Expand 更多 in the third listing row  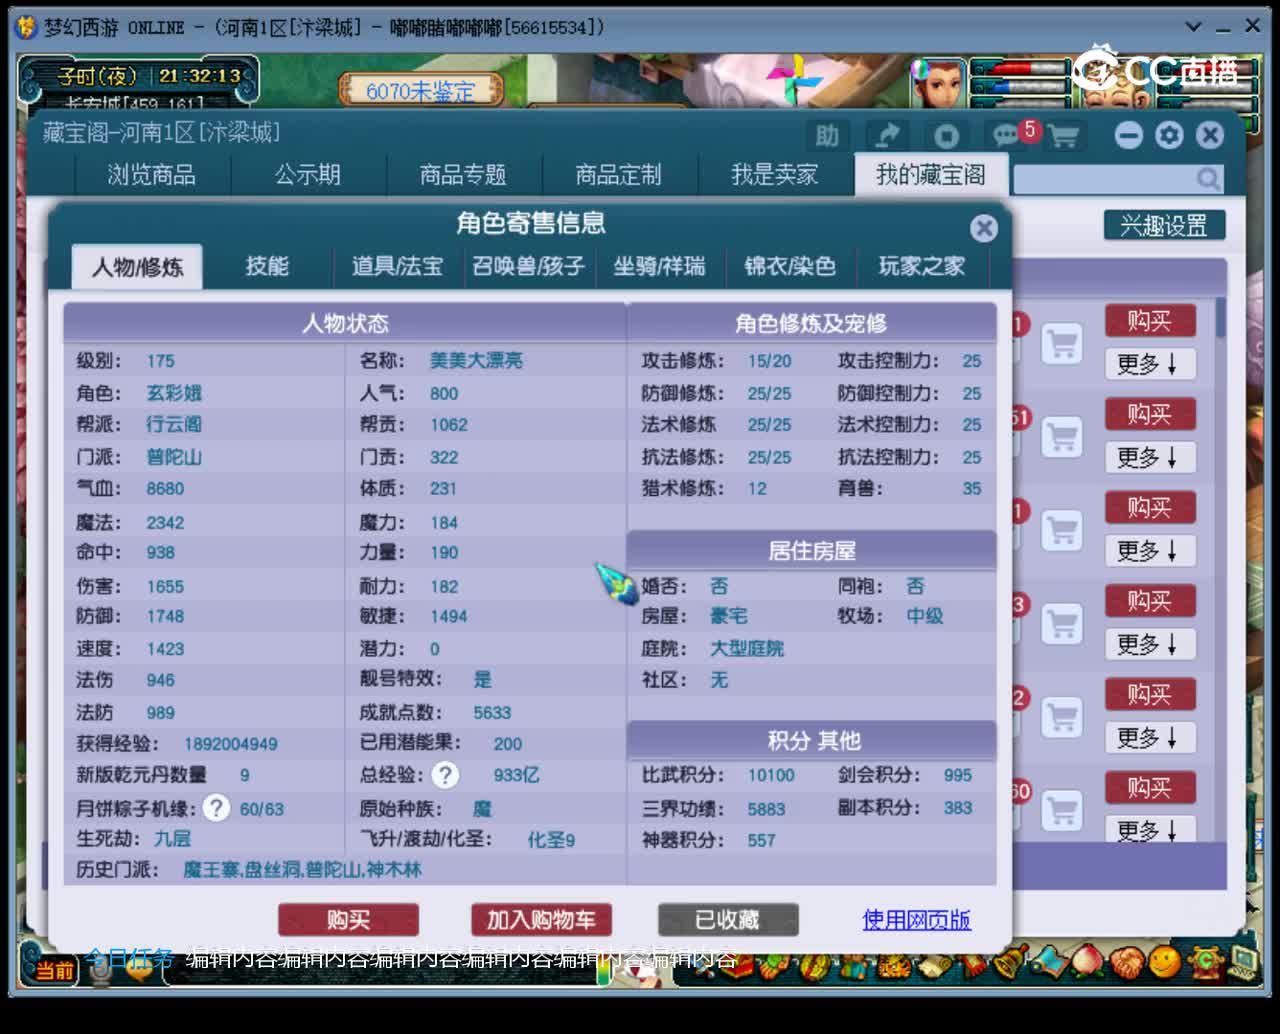[1149, 551]
